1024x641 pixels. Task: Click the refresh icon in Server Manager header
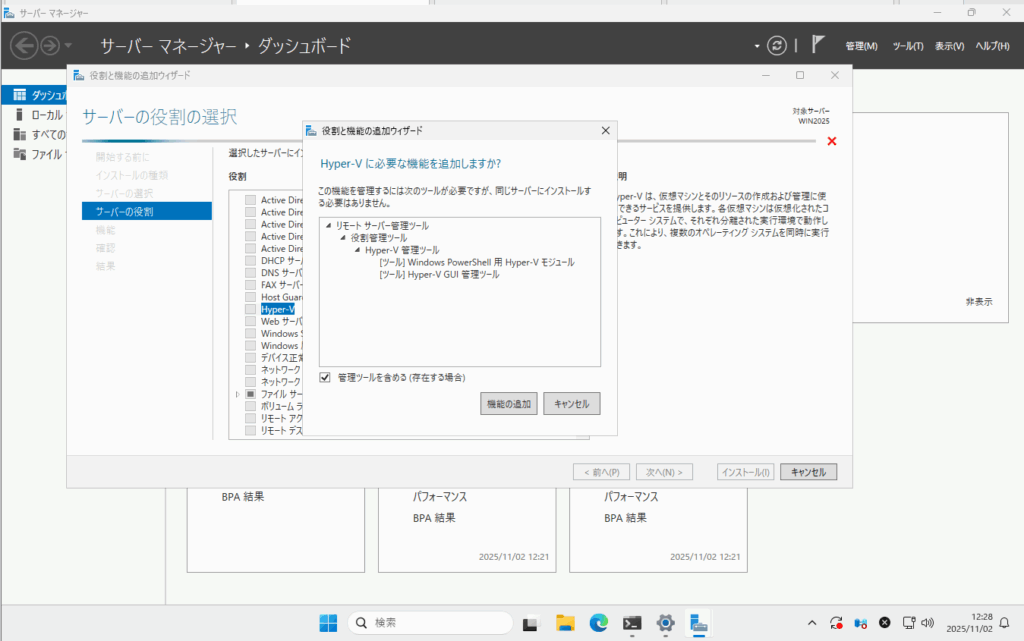(777, 46)
